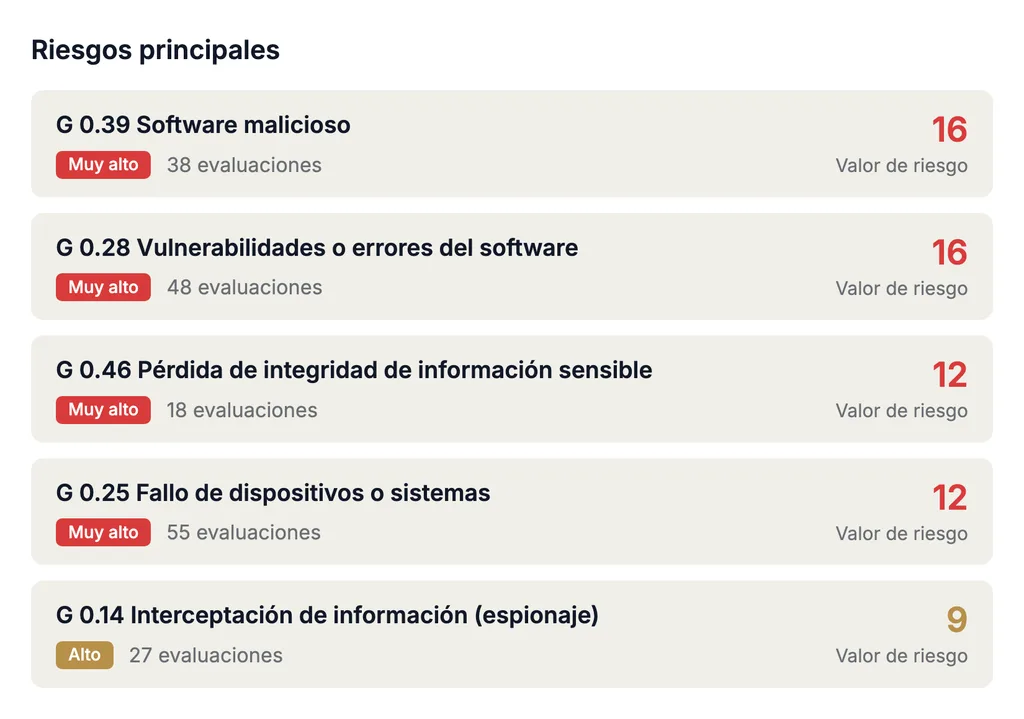1024x719 pixels.
Task: Select the 48 evaluaciones count
Action: point(245,287)
